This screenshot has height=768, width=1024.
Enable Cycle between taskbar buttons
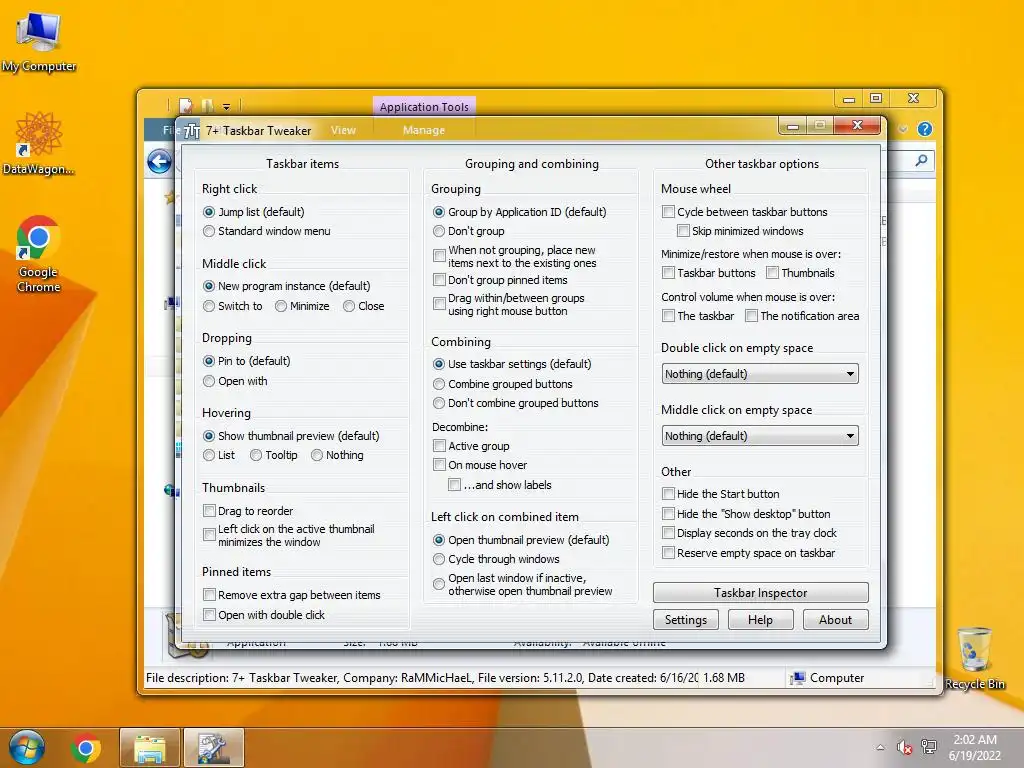pos(744,212)
